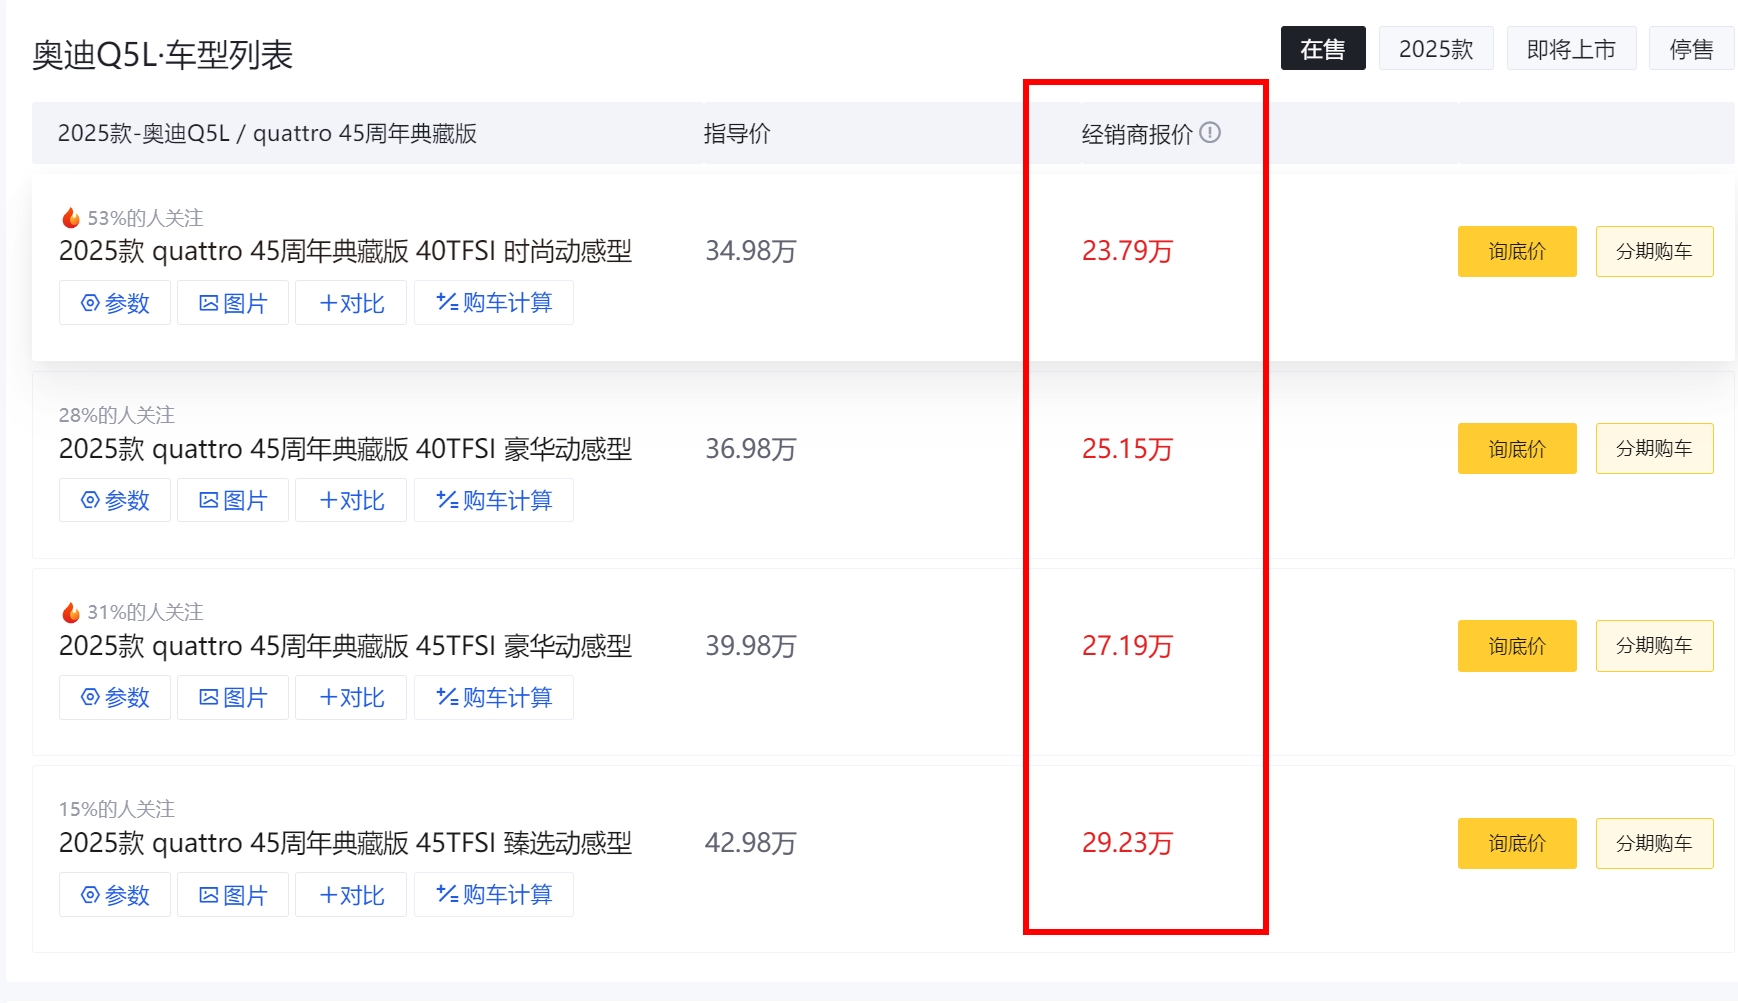Open the 停售 tab
This screenshot has width=1738, height=1003.
tap(1691, 48)
